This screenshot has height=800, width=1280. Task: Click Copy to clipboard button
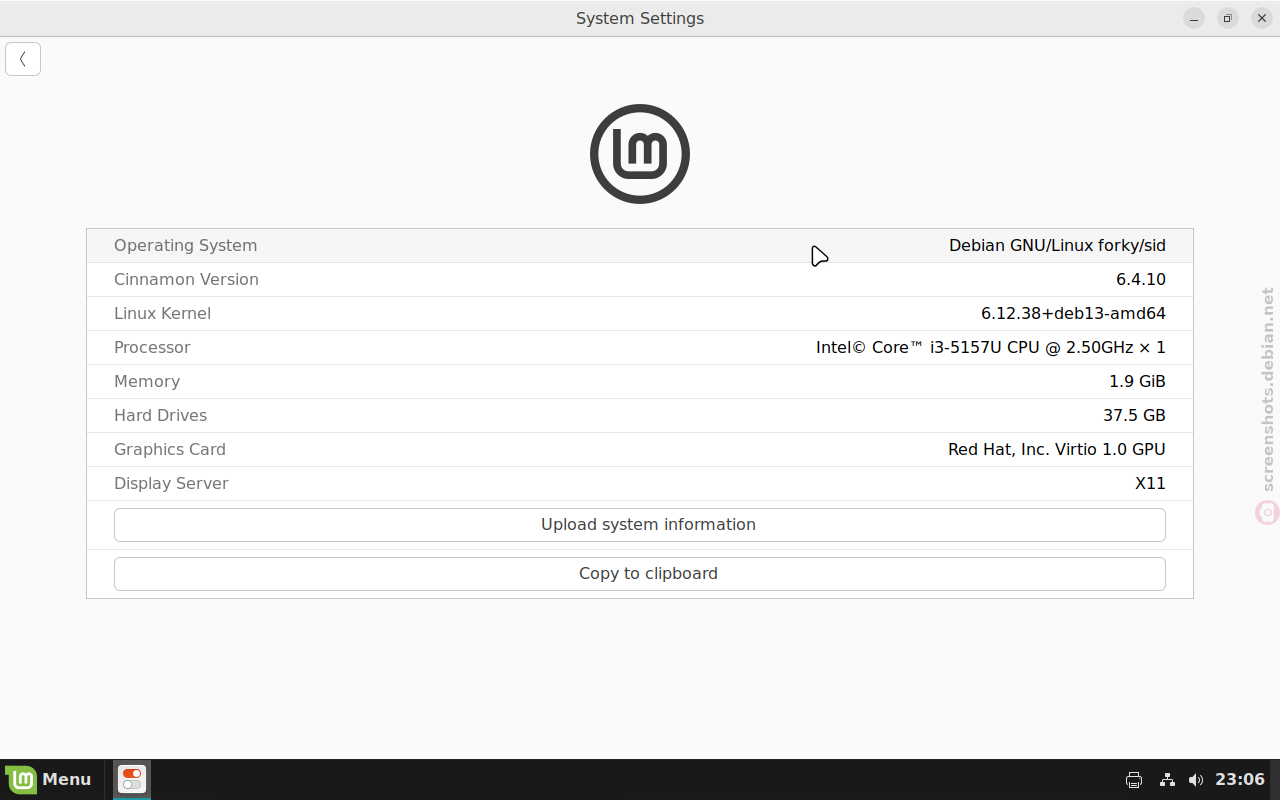(640, 574)
